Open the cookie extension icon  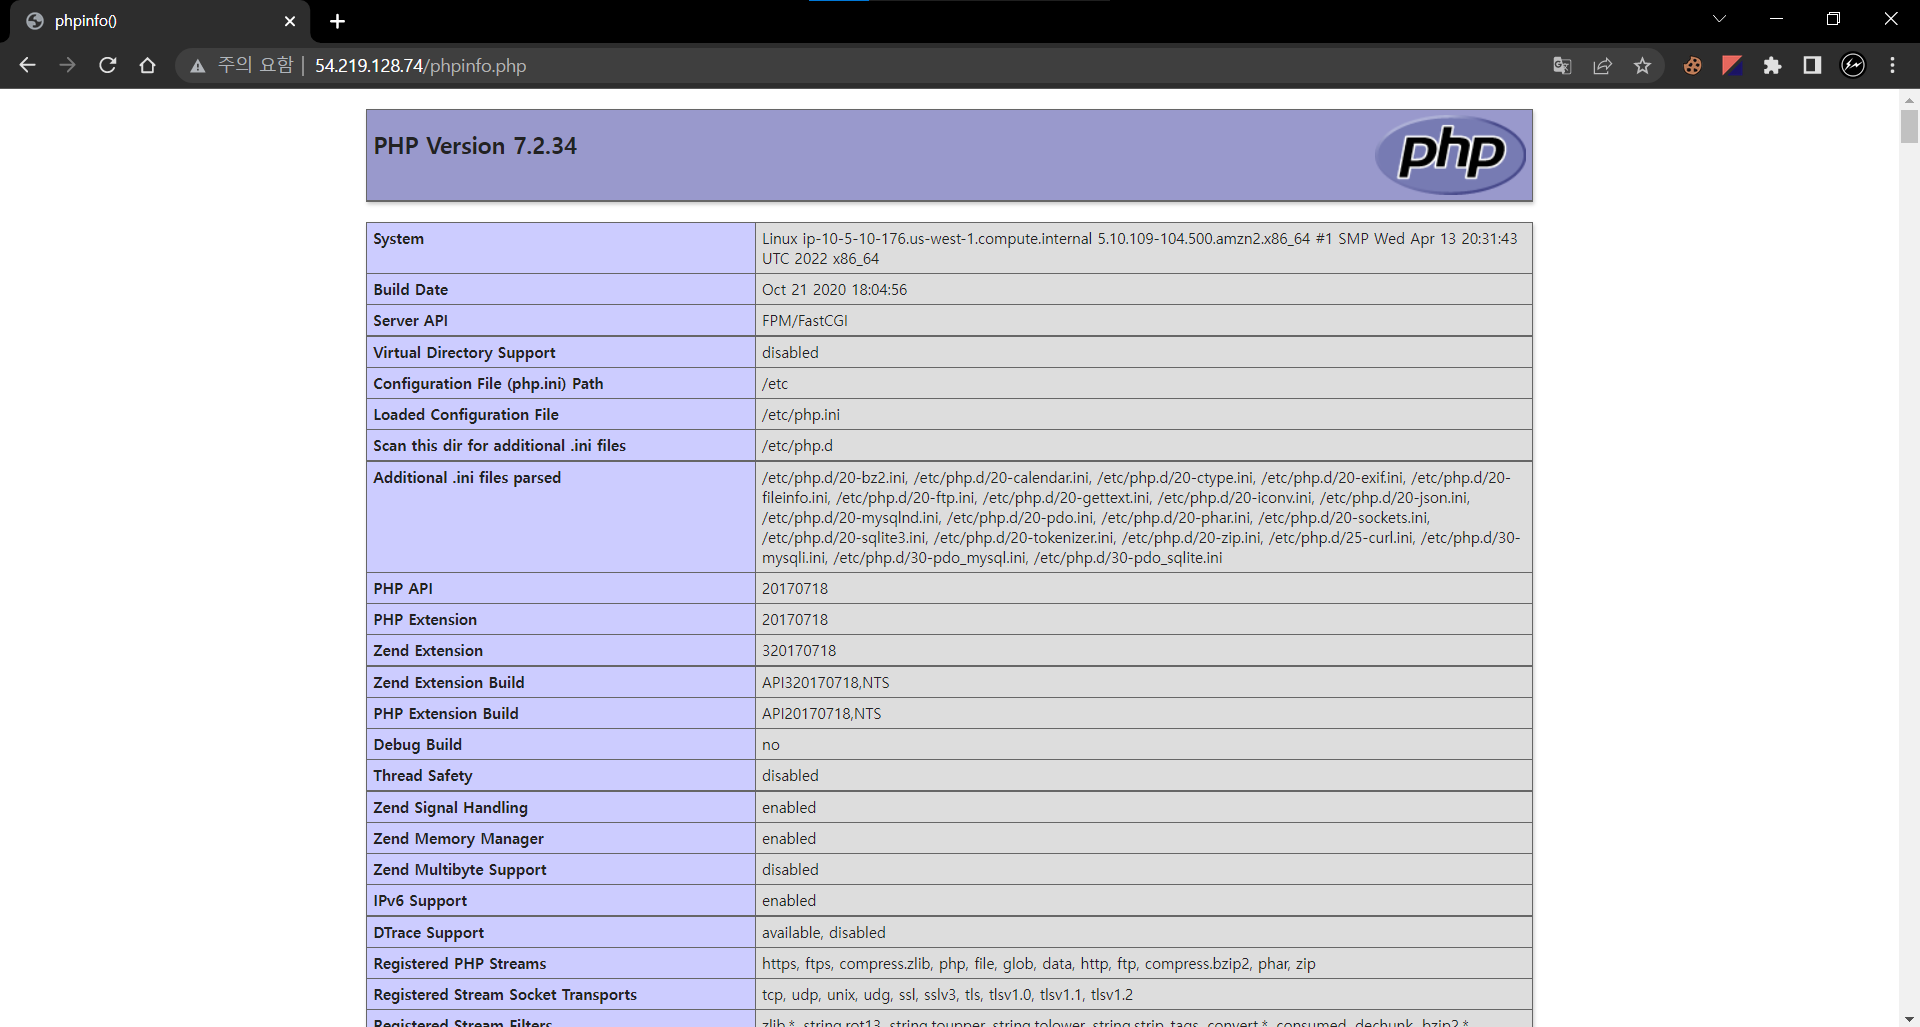click(1692, 66)
